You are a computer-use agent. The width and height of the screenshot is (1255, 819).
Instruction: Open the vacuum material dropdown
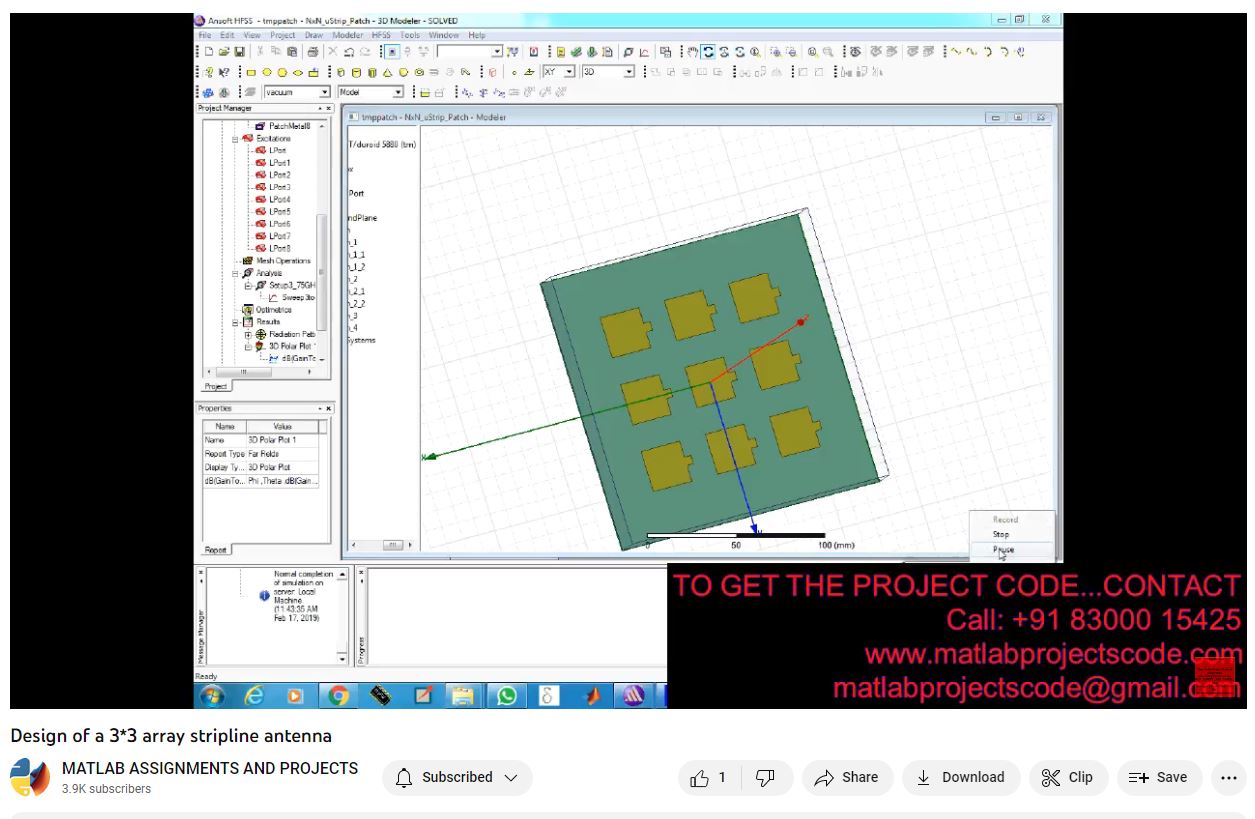click(x=324, y=93)
